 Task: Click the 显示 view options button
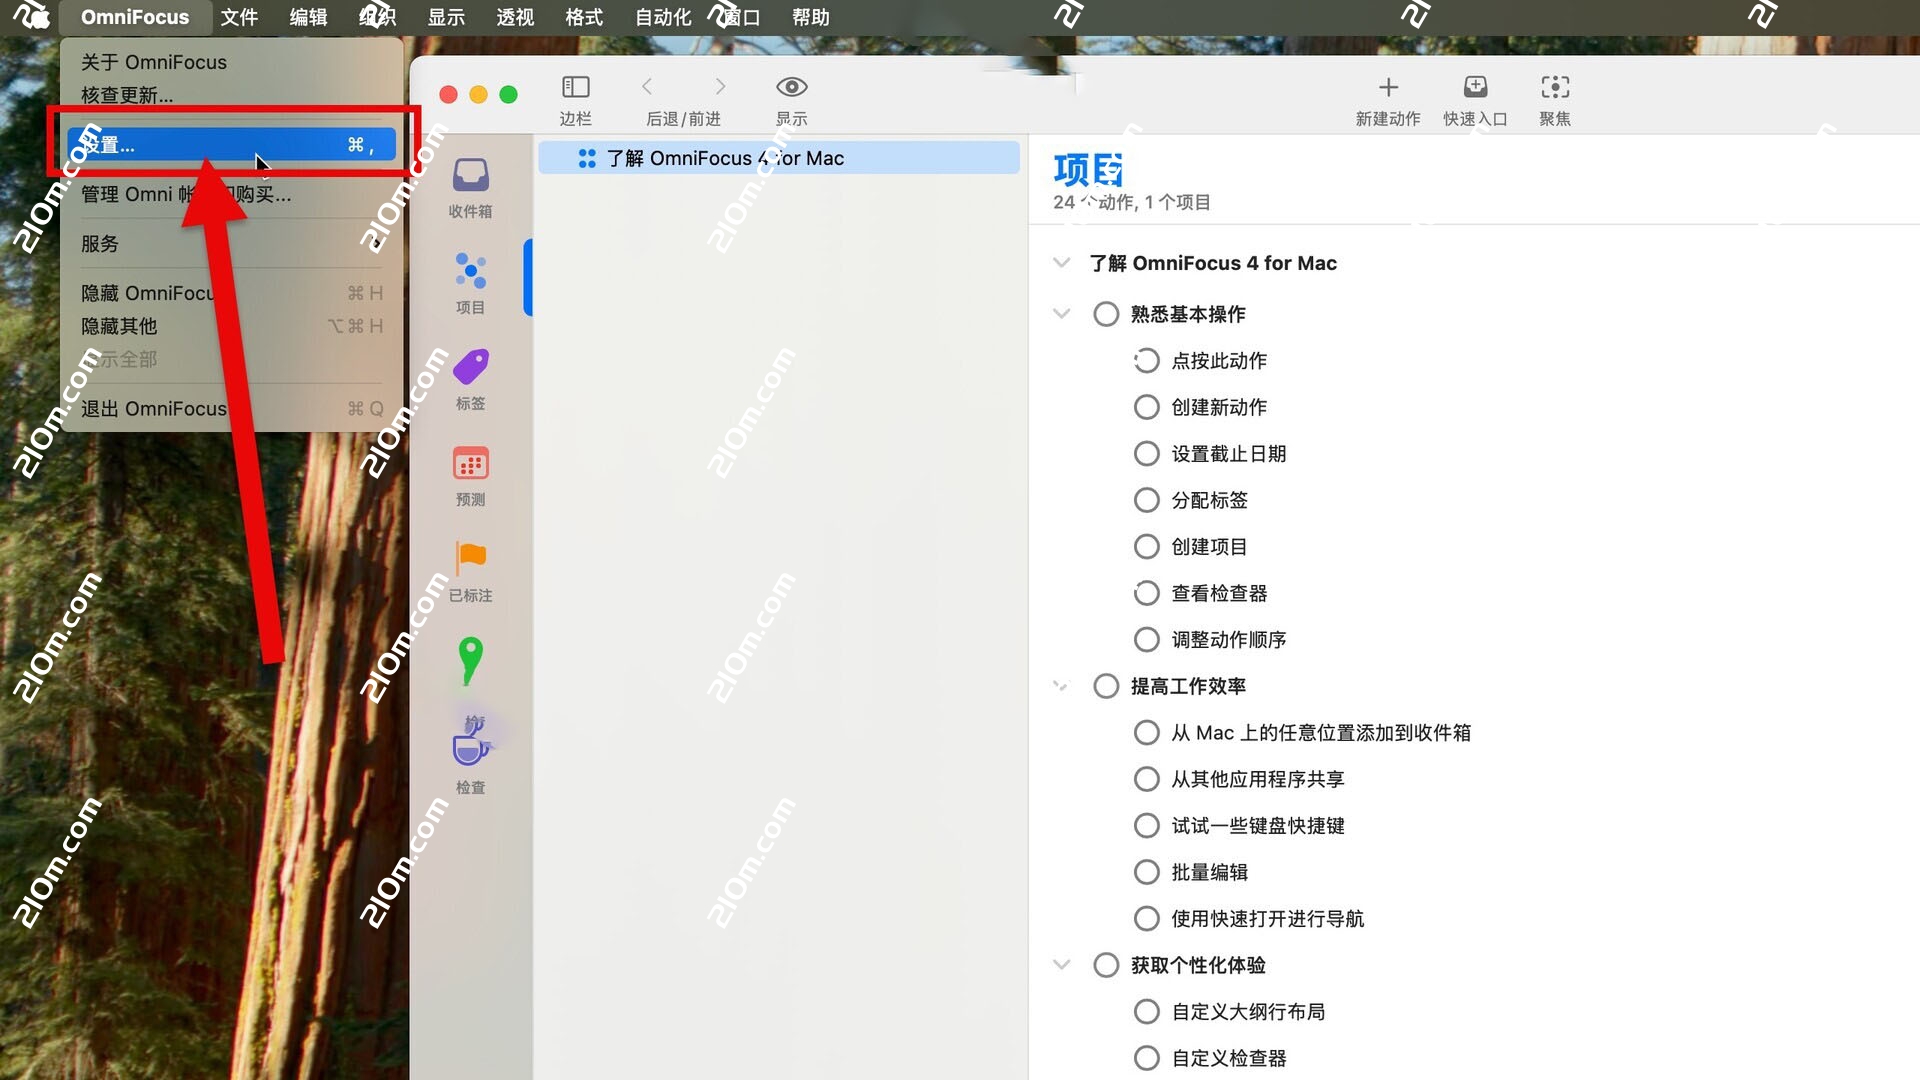[791, 87]
